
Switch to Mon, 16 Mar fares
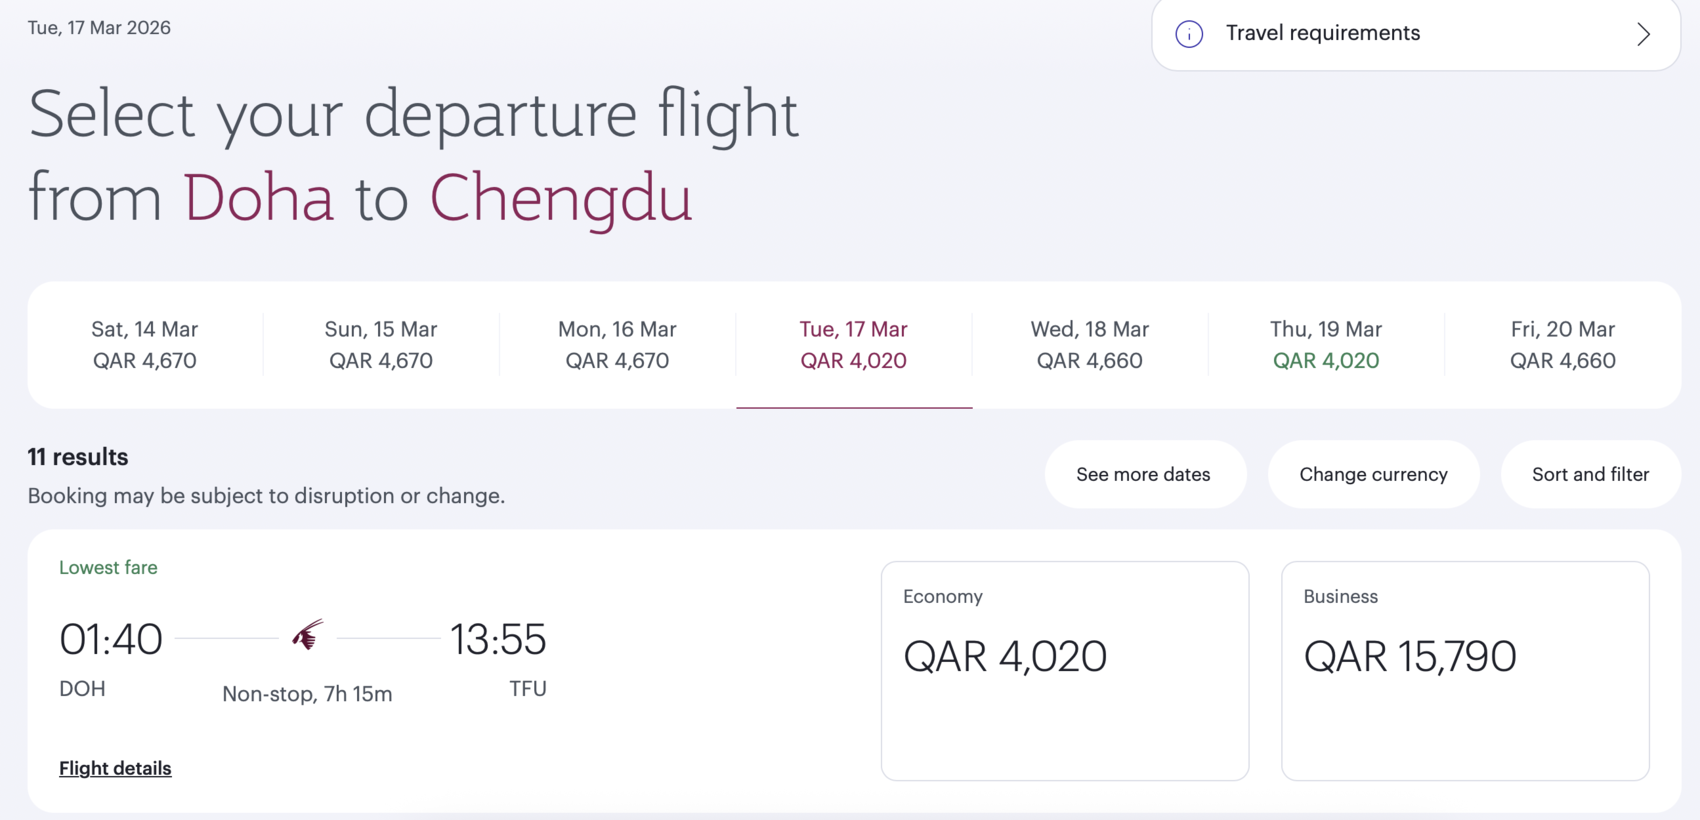click(x=617, y=345)
